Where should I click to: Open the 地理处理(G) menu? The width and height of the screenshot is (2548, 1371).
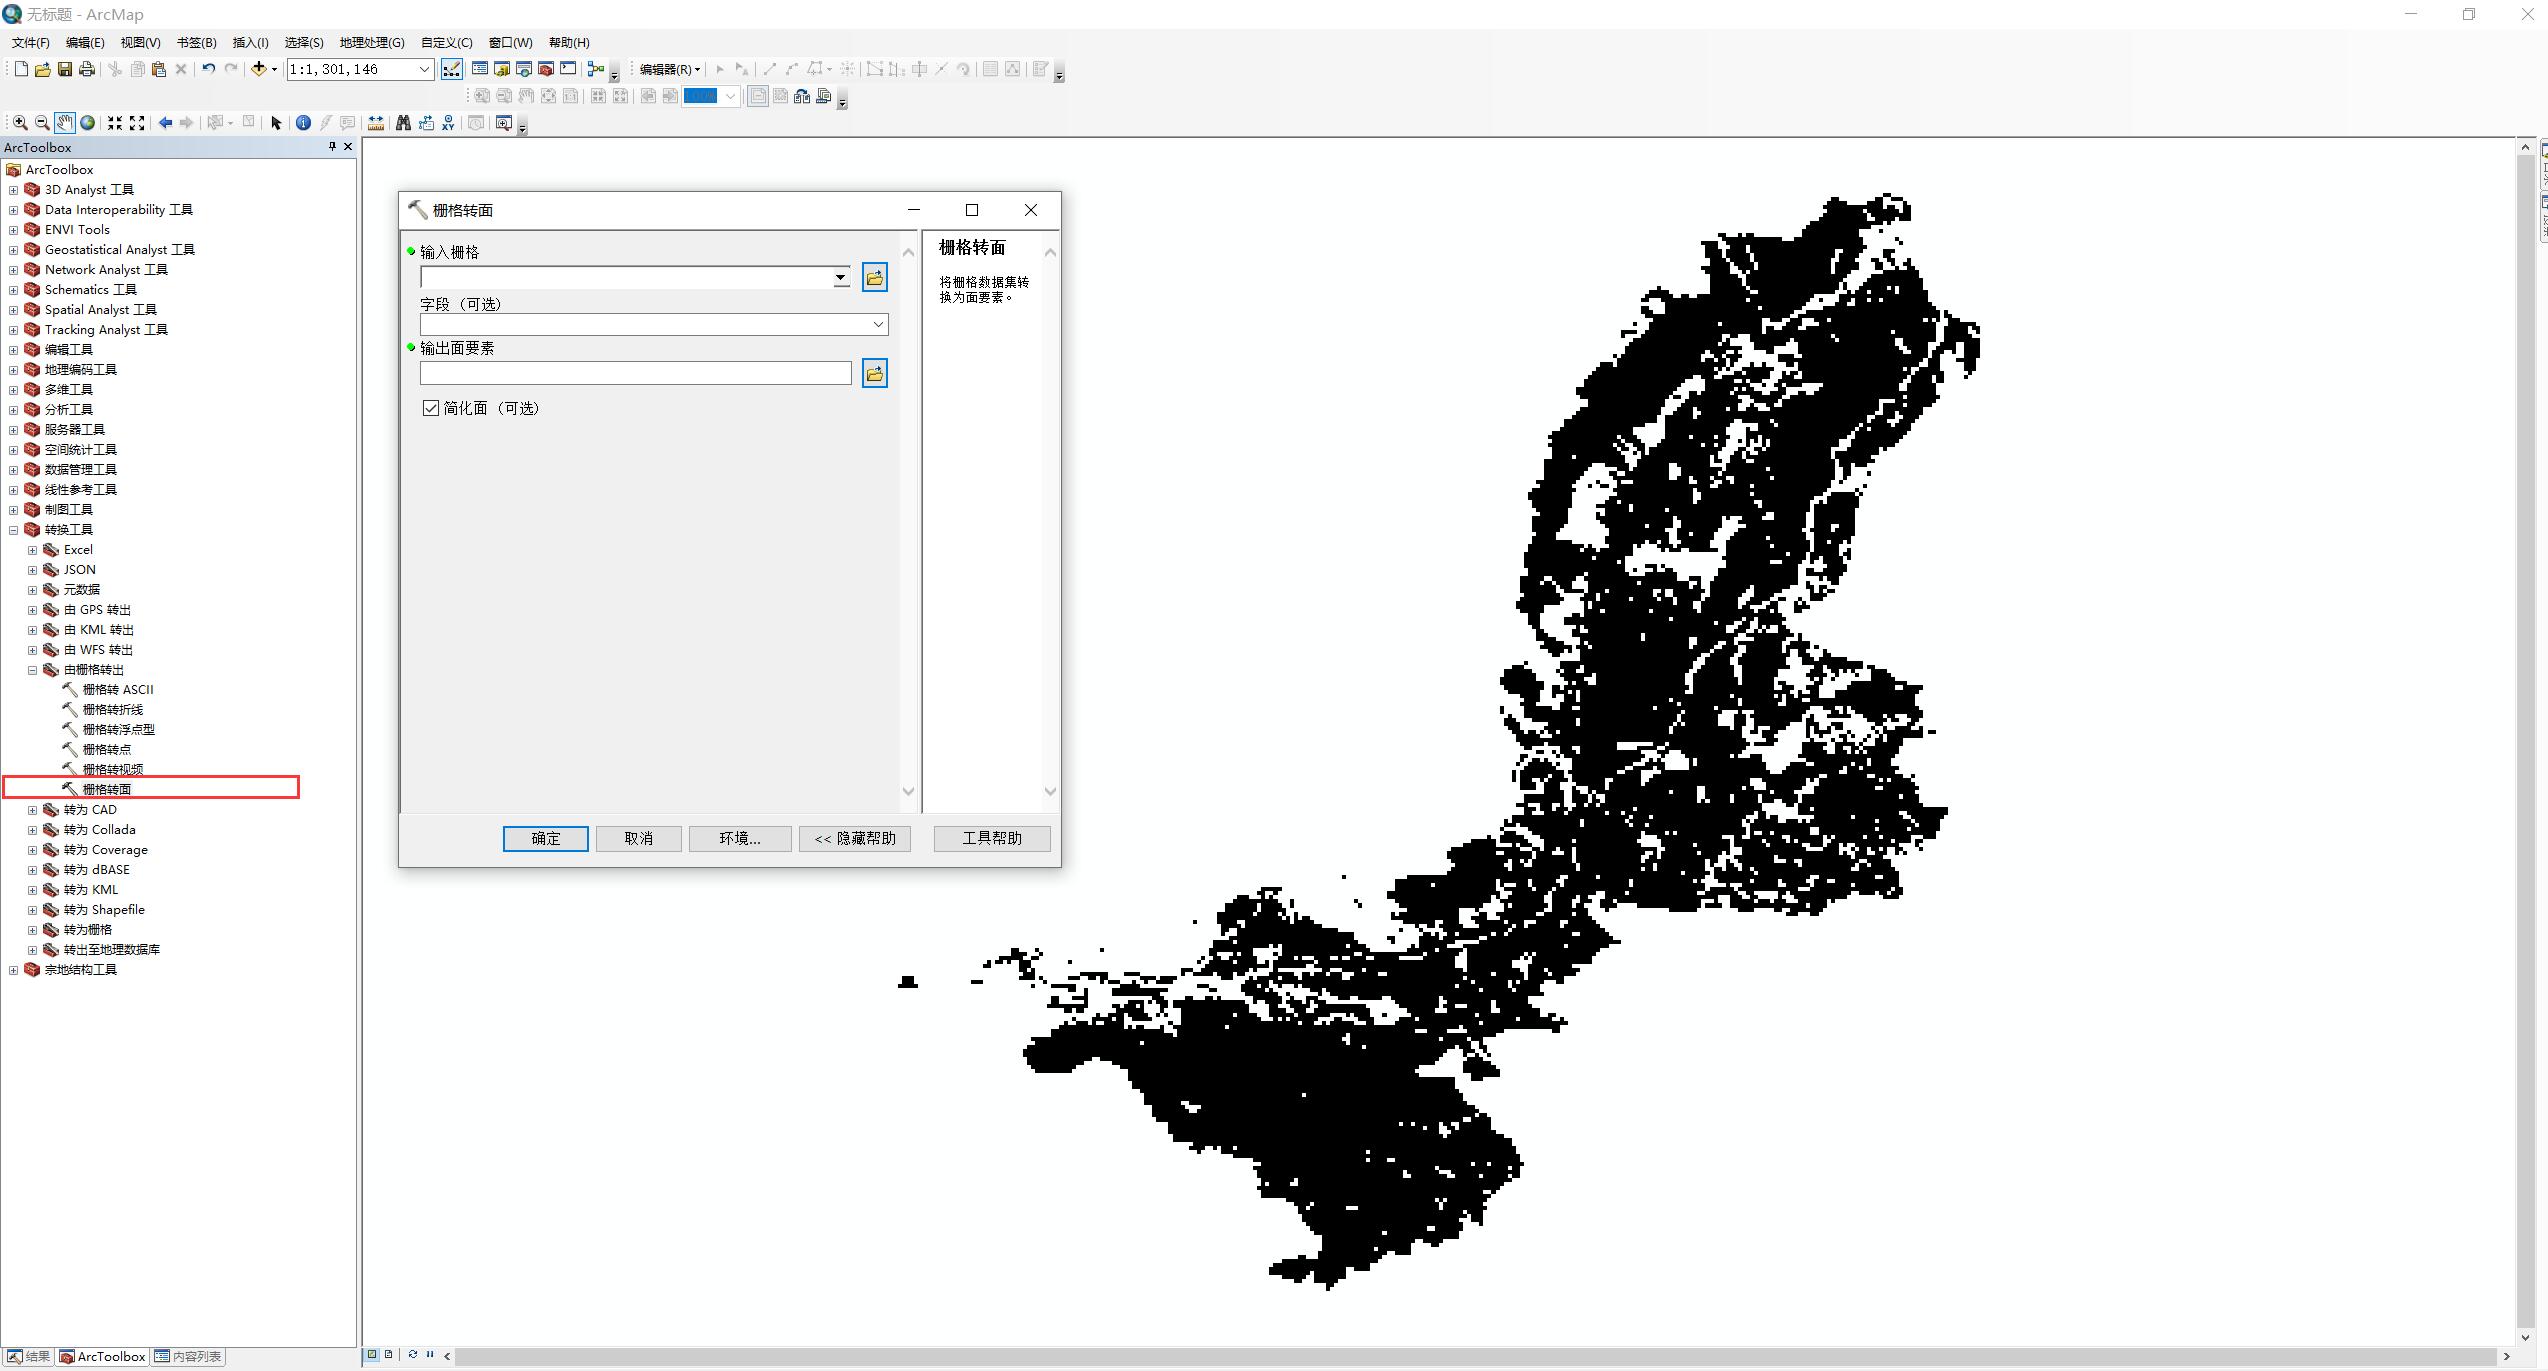tap(371, 42)
